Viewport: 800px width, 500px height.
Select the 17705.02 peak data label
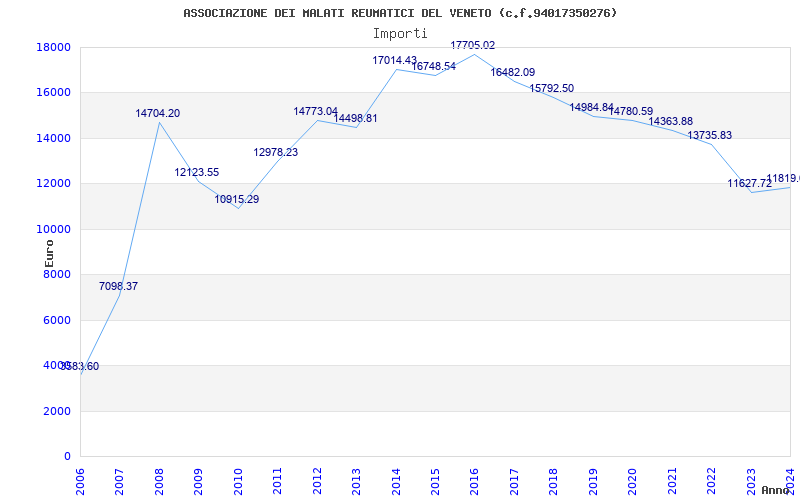click(x=472, y=46)
